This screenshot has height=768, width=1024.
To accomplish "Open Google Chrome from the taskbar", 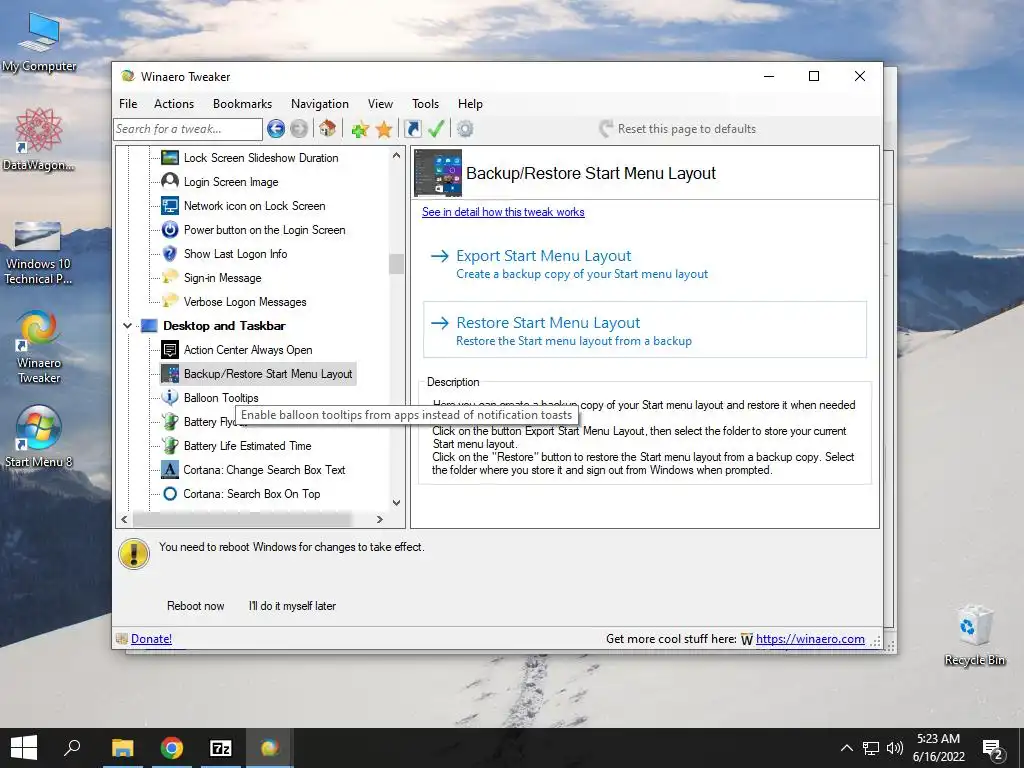I will tap(171, 748).
